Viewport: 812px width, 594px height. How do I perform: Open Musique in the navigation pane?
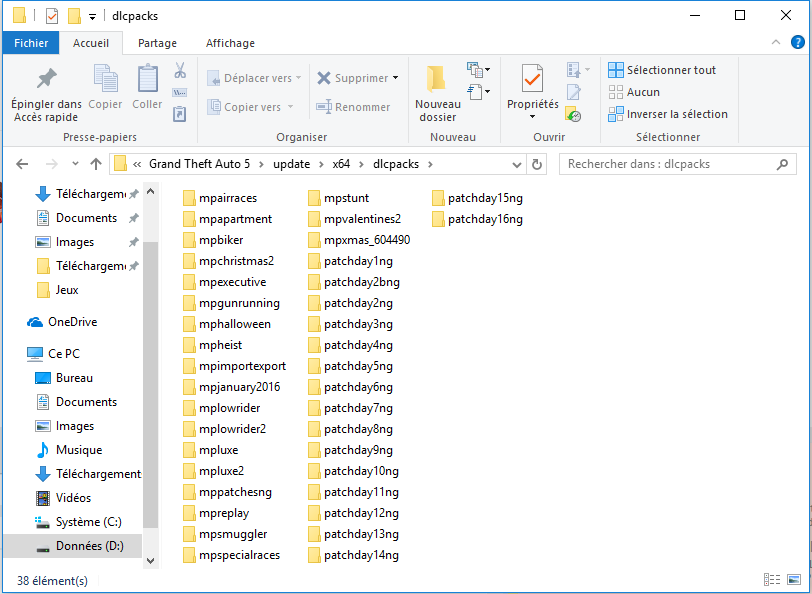[69, 450]
